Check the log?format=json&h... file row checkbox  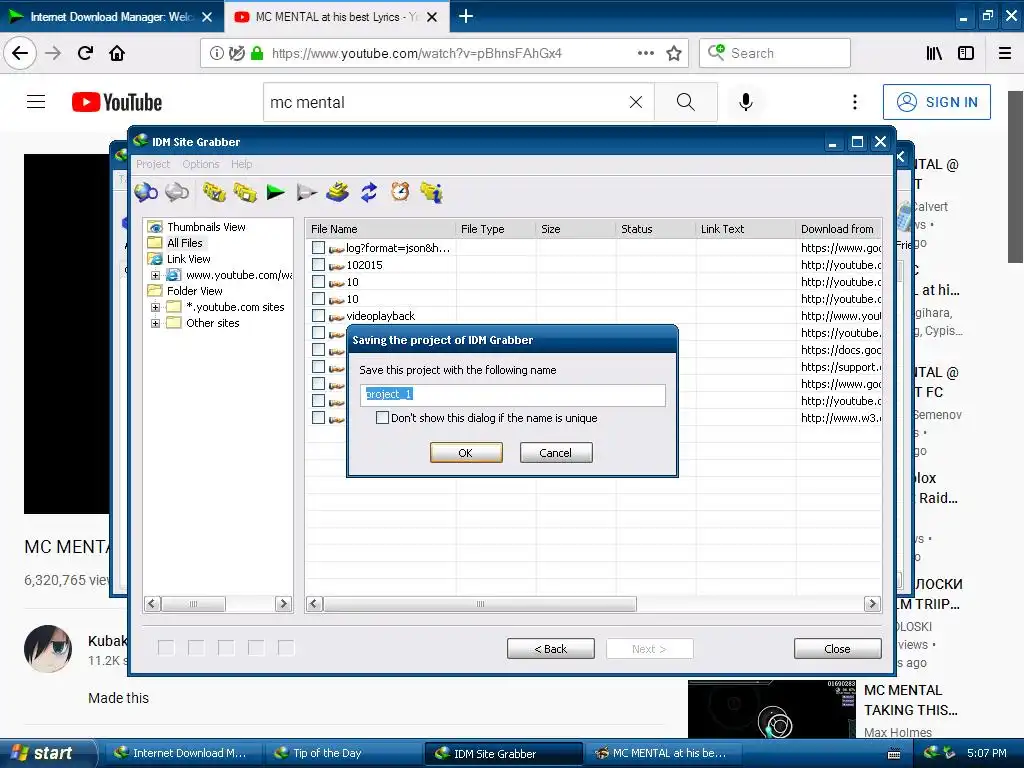click(318, 248)
